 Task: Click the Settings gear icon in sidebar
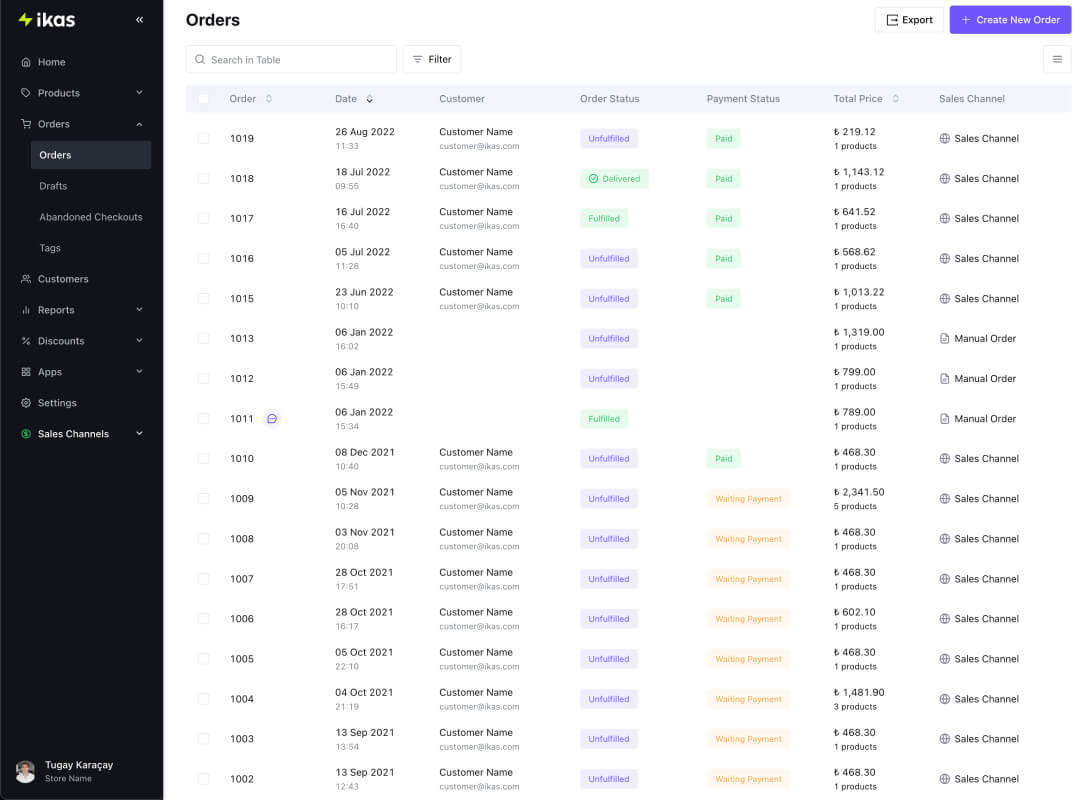click(x=26, y=403)
